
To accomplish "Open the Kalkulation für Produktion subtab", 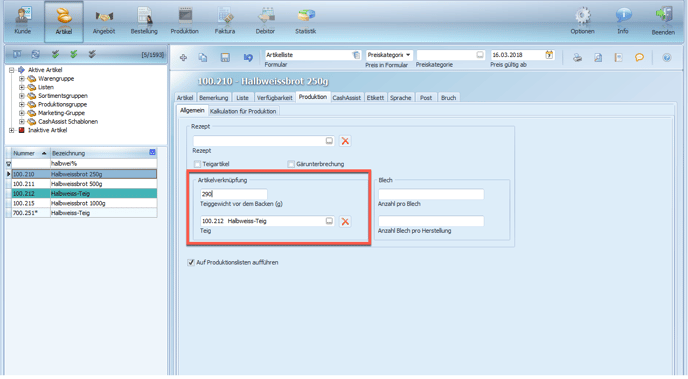I will (243, 111).
